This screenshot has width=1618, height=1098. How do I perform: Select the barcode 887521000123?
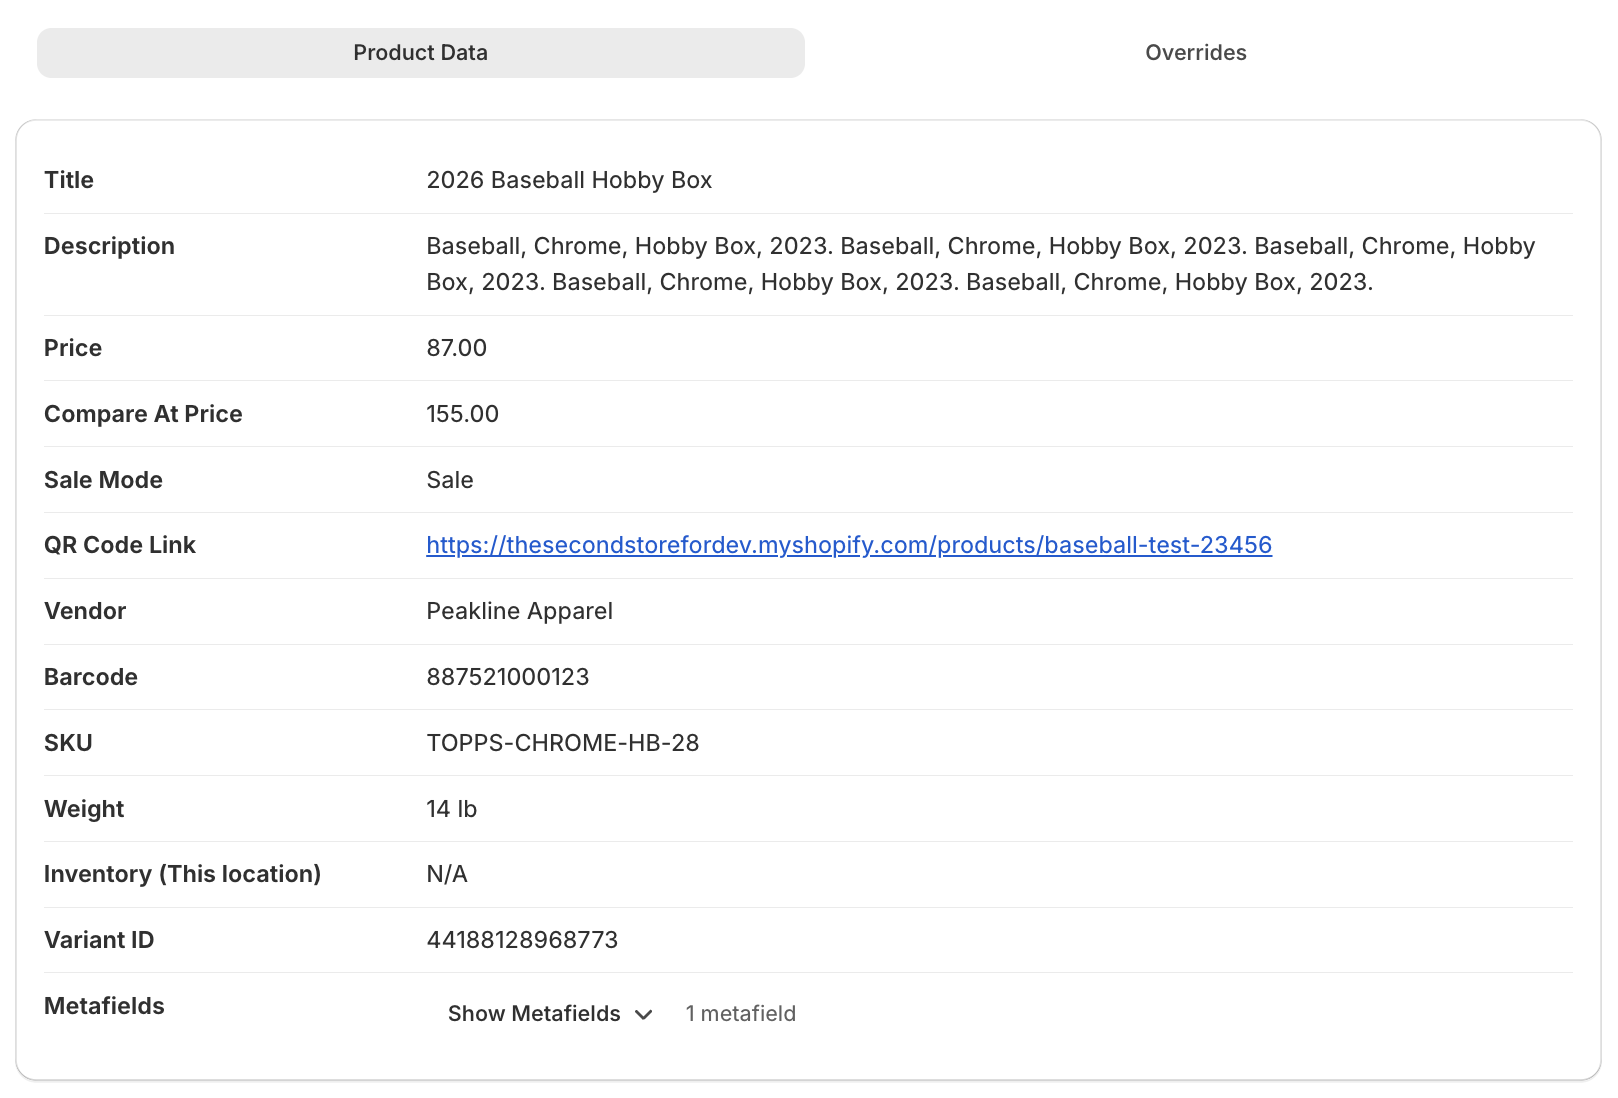click(508, 677)
